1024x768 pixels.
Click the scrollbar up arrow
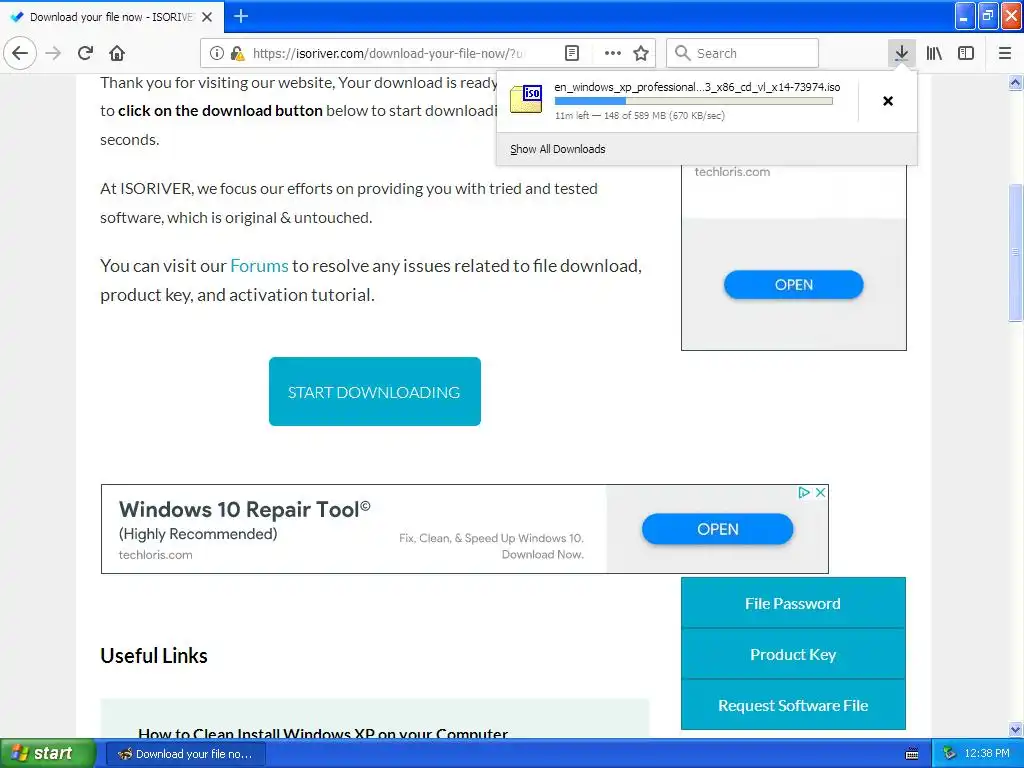point(1015,82)
